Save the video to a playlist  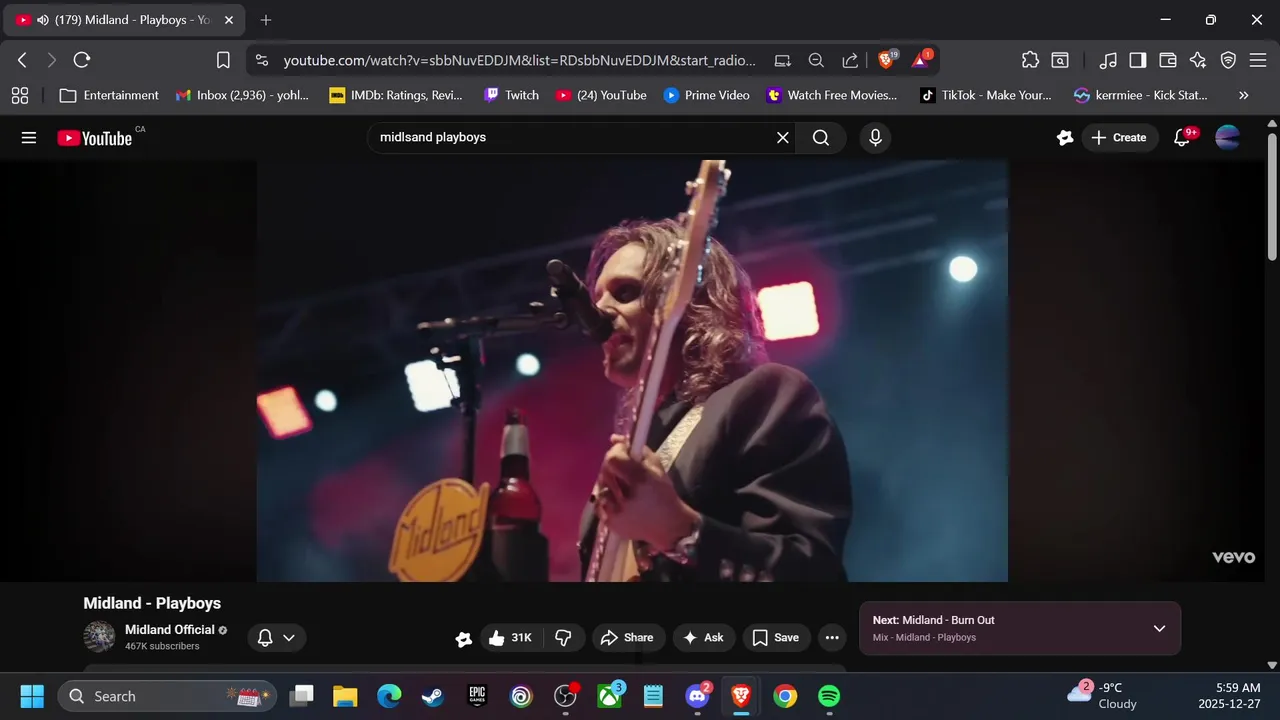coord(776,637)
